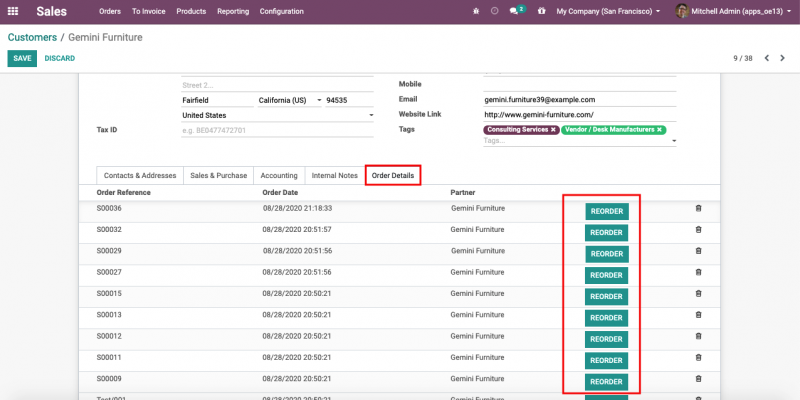Switch to Internal Notes tab
The image size is (800, 400).
click(x=335, y=176)
